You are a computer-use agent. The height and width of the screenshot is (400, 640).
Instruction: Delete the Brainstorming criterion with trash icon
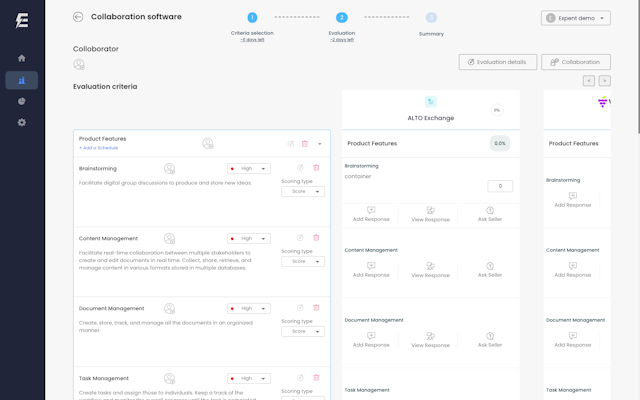[x=316, y=168]
